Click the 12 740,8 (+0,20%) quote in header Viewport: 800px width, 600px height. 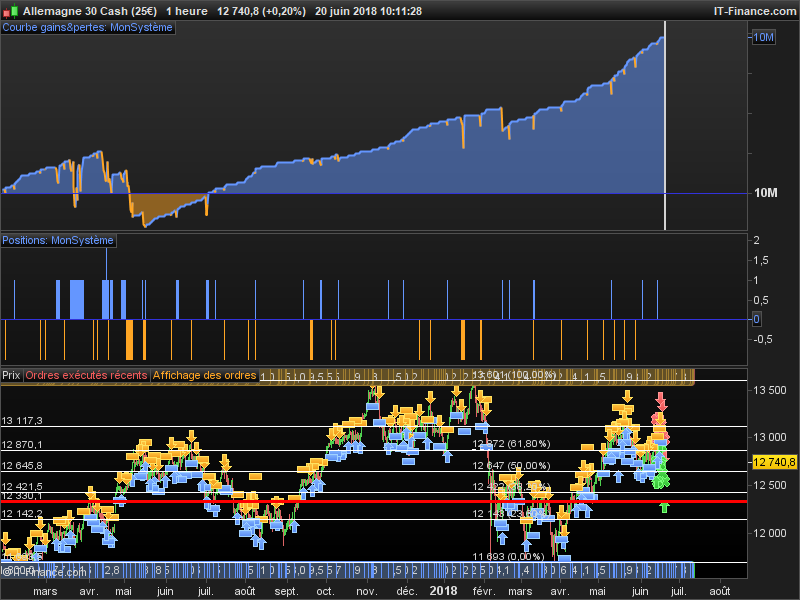261,11
